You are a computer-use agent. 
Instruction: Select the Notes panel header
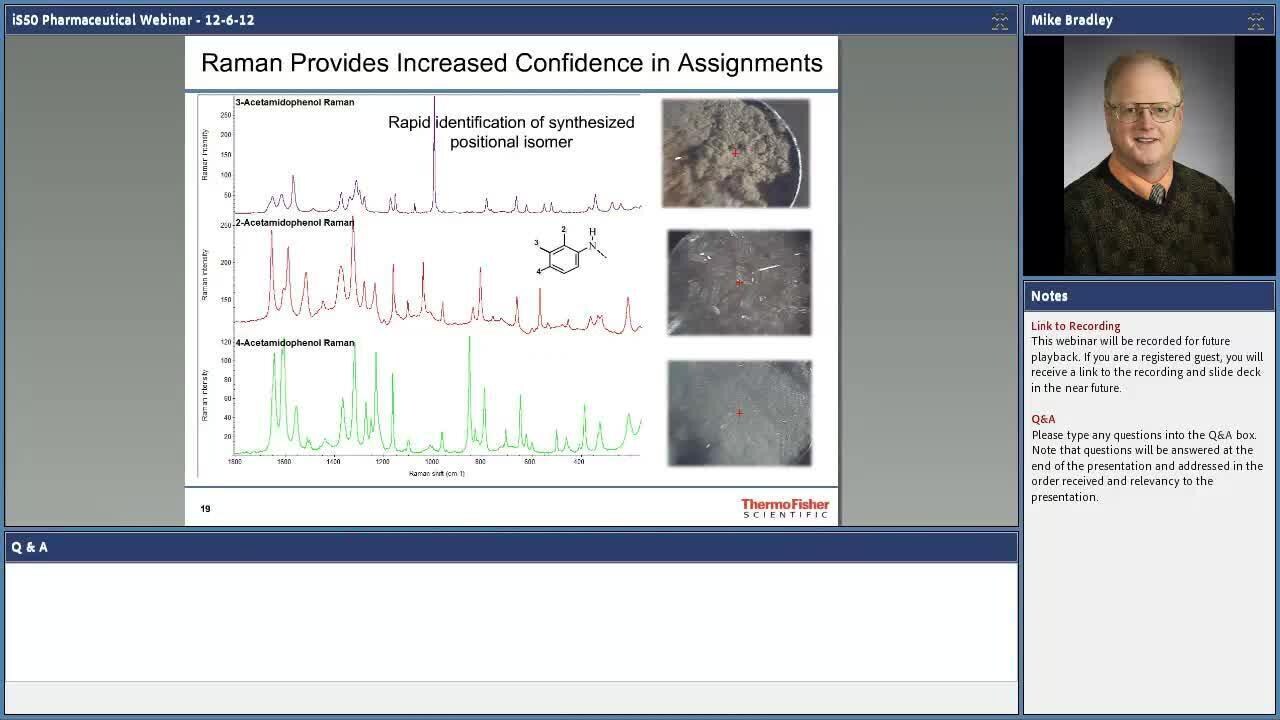pos(1148,296)
